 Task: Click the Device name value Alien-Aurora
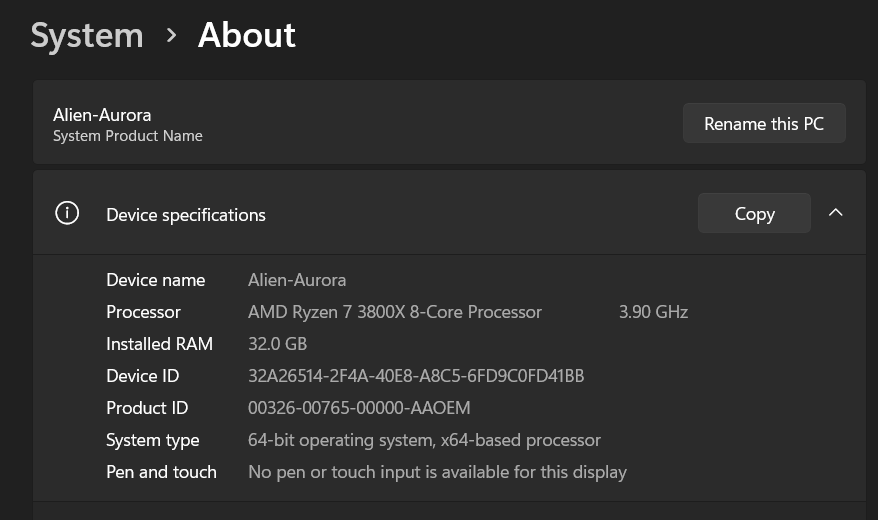(297, 280)
